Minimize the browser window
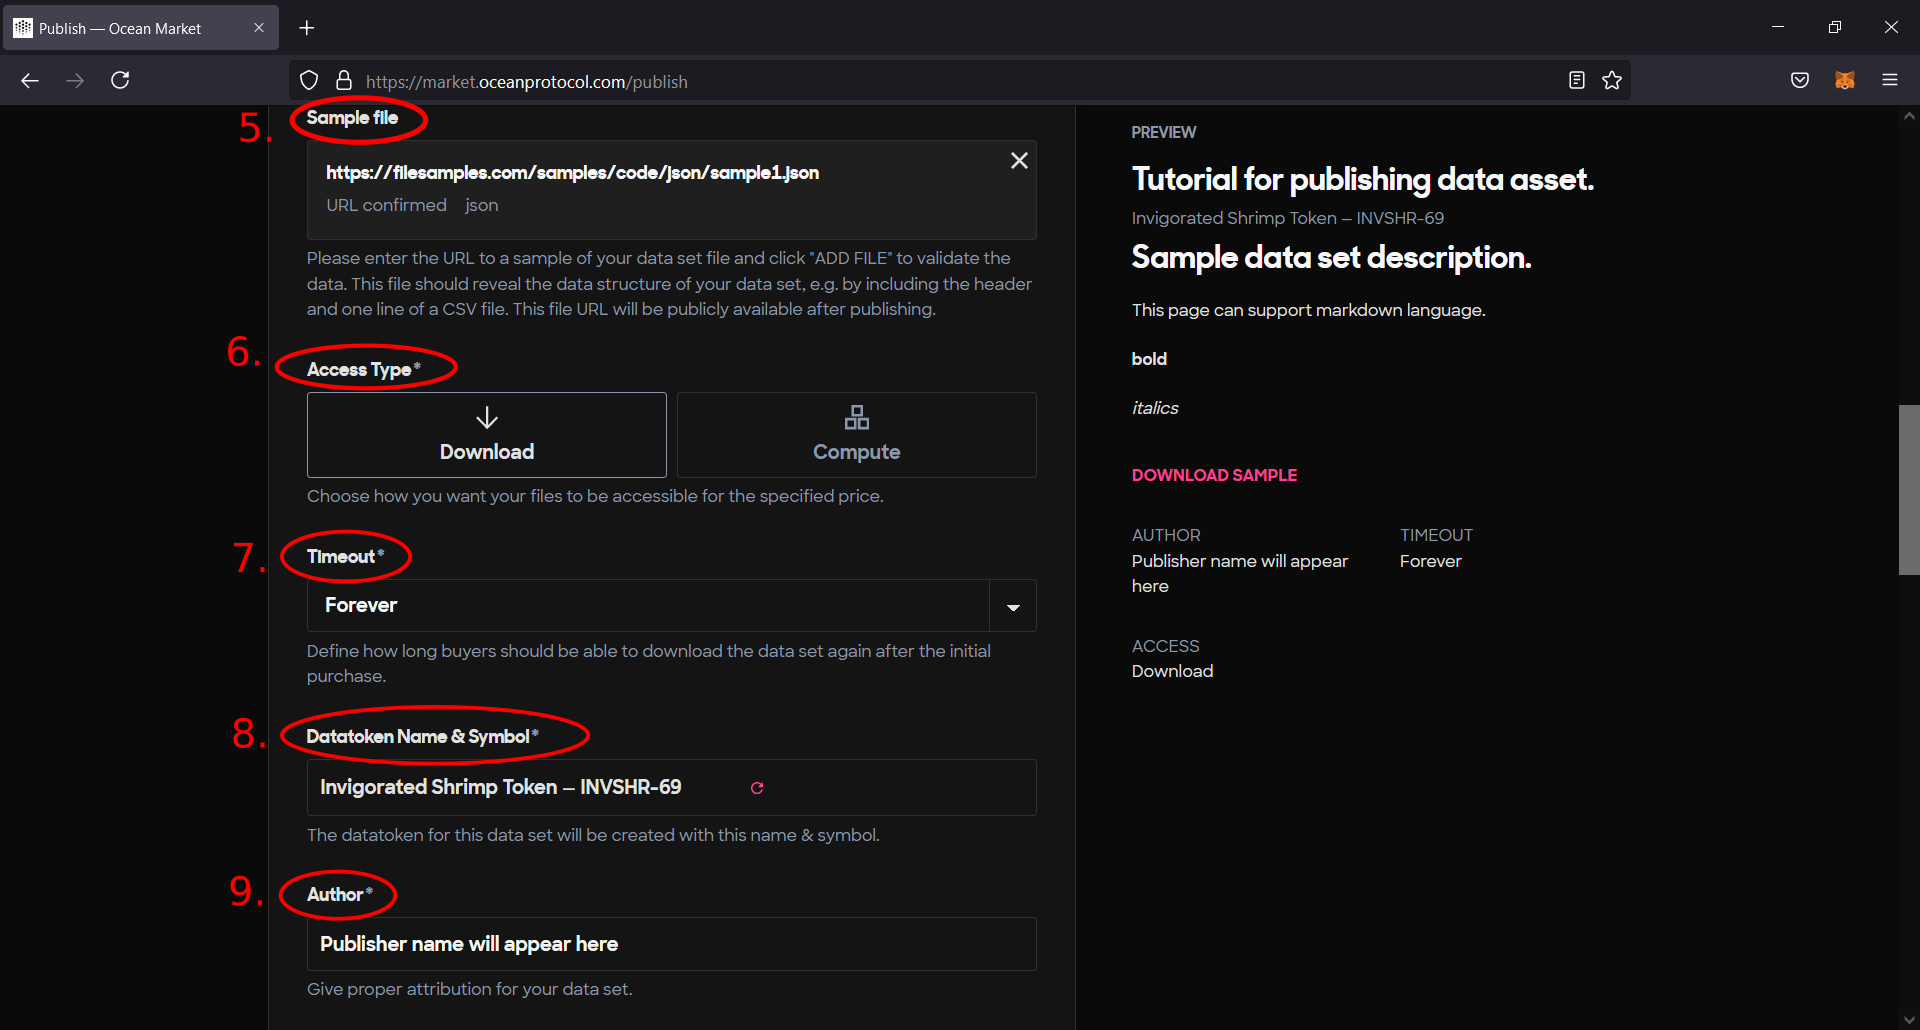1920x1030 pixels. point(1778,27)
